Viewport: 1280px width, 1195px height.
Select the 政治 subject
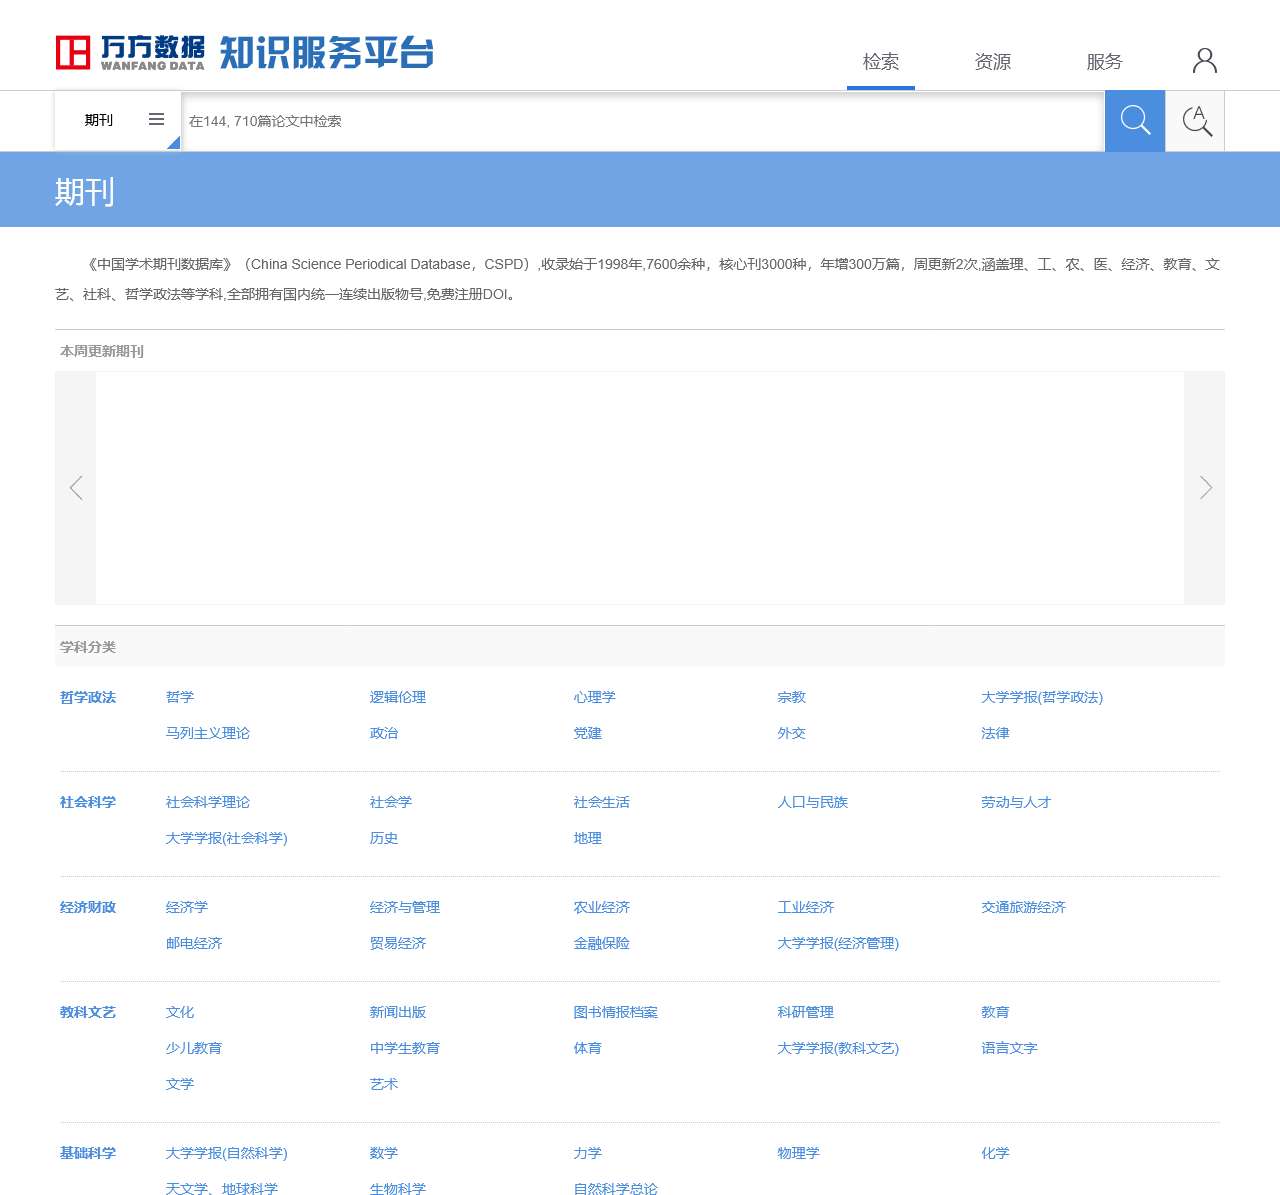click(384, 734)
